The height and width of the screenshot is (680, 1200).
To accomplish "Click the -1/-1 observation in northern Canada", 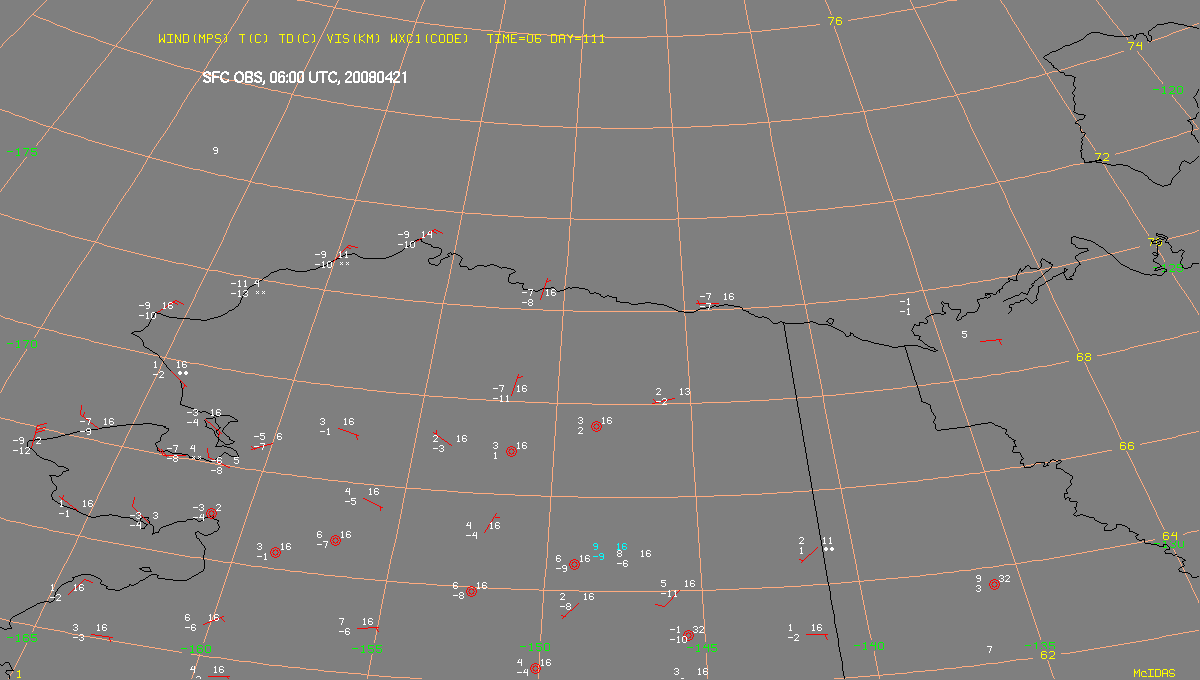I will point(905,306).
